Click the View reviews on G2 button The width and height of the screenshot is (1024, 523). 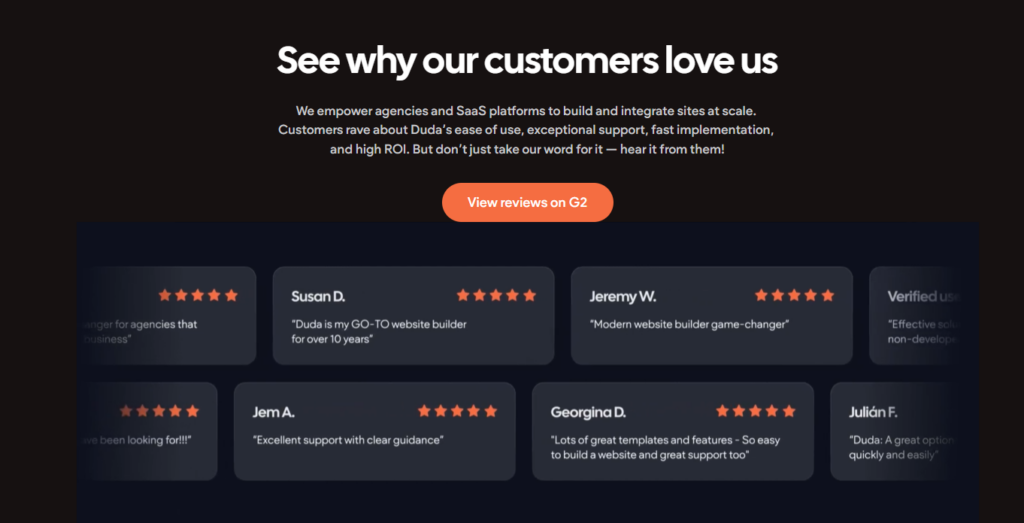(x=527, y=202)
